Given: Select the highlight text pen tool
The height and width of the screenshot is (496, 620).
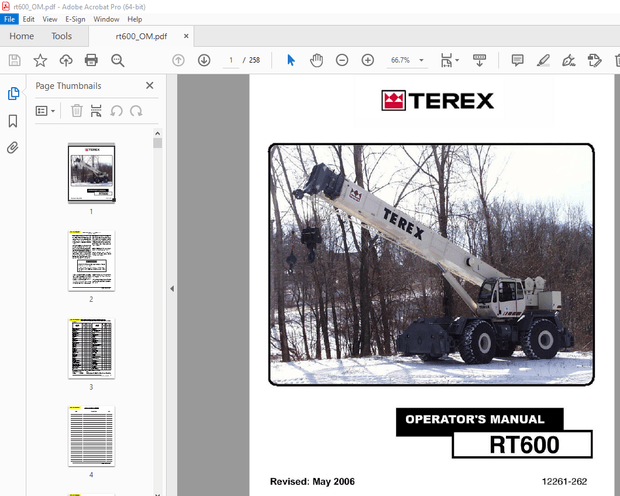Looking at the screenshot, I should click(543, 60).
